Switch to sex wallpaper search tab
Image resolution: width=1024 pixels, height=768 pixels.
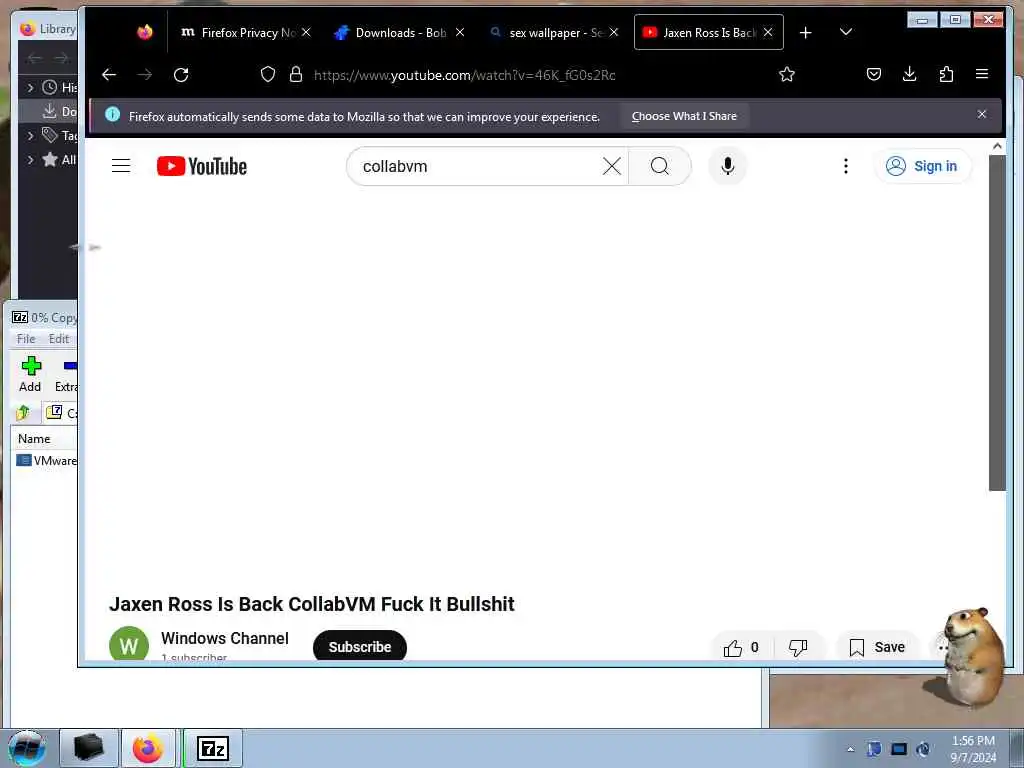coord(555,33)
